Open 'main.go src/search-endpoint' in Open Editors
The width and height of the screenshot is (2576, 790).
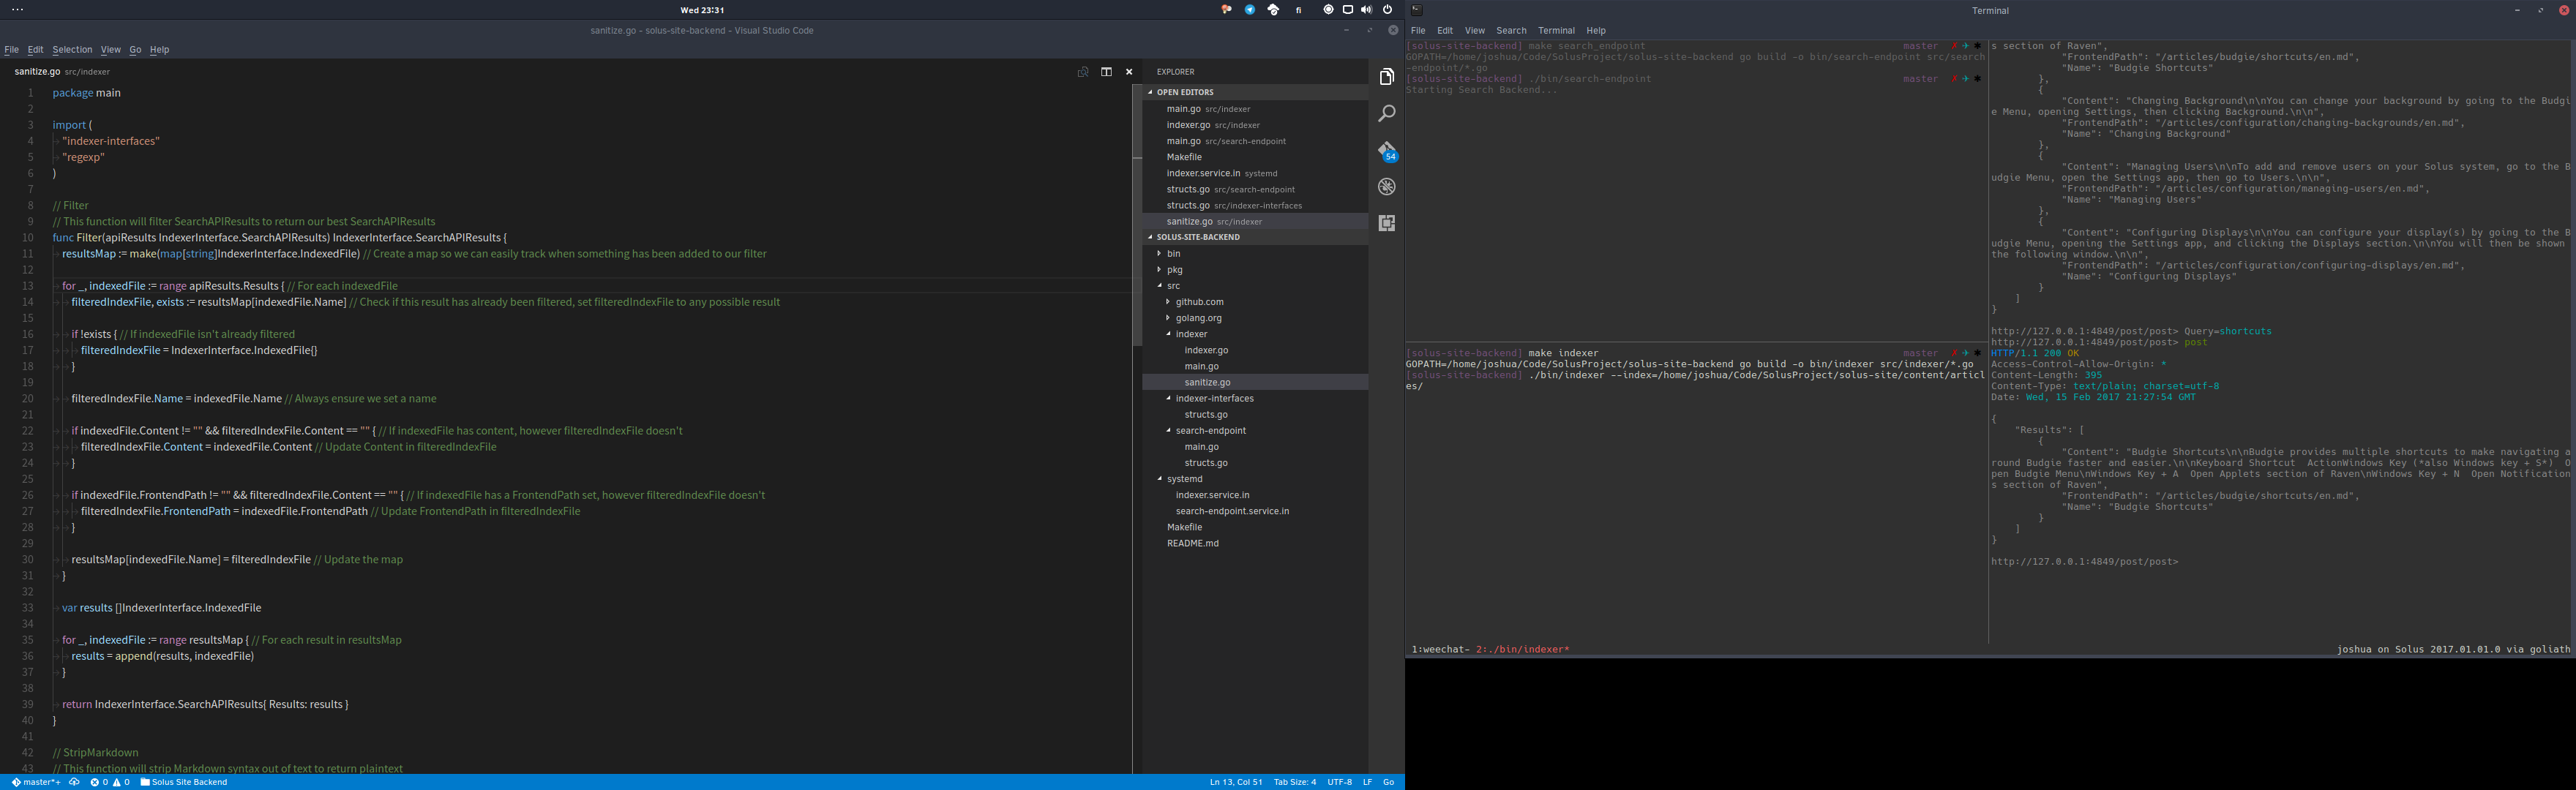tap(1255, 141)
